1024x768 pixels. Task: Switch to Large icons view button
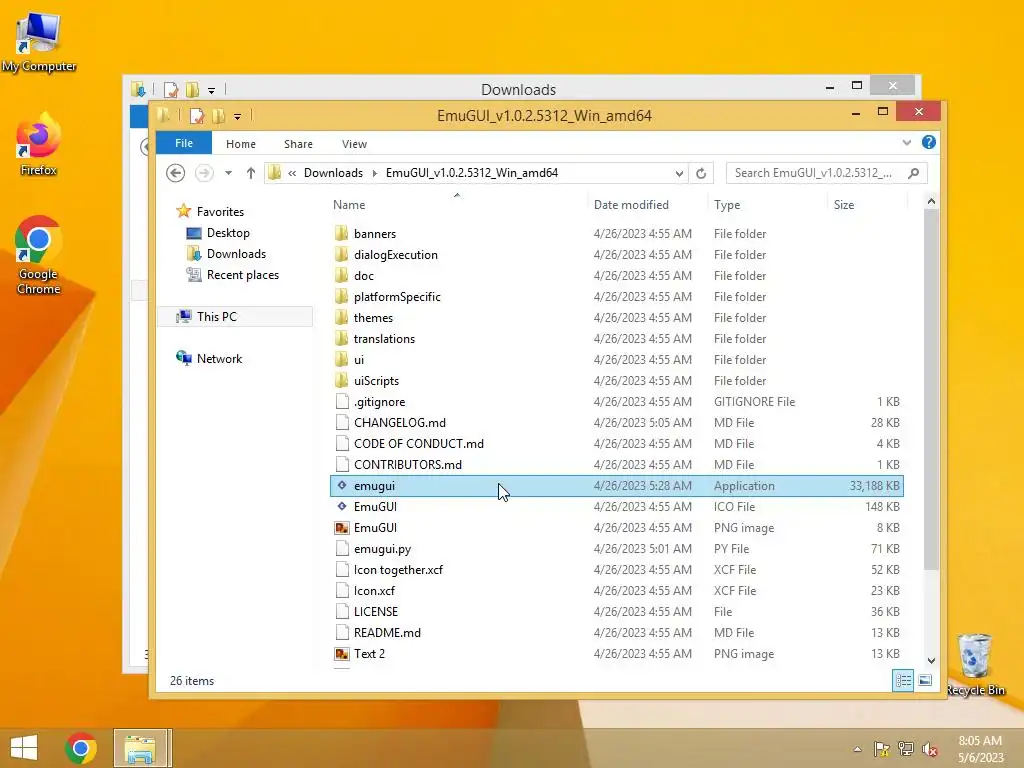pyautogui.click(x=925, y=680)
